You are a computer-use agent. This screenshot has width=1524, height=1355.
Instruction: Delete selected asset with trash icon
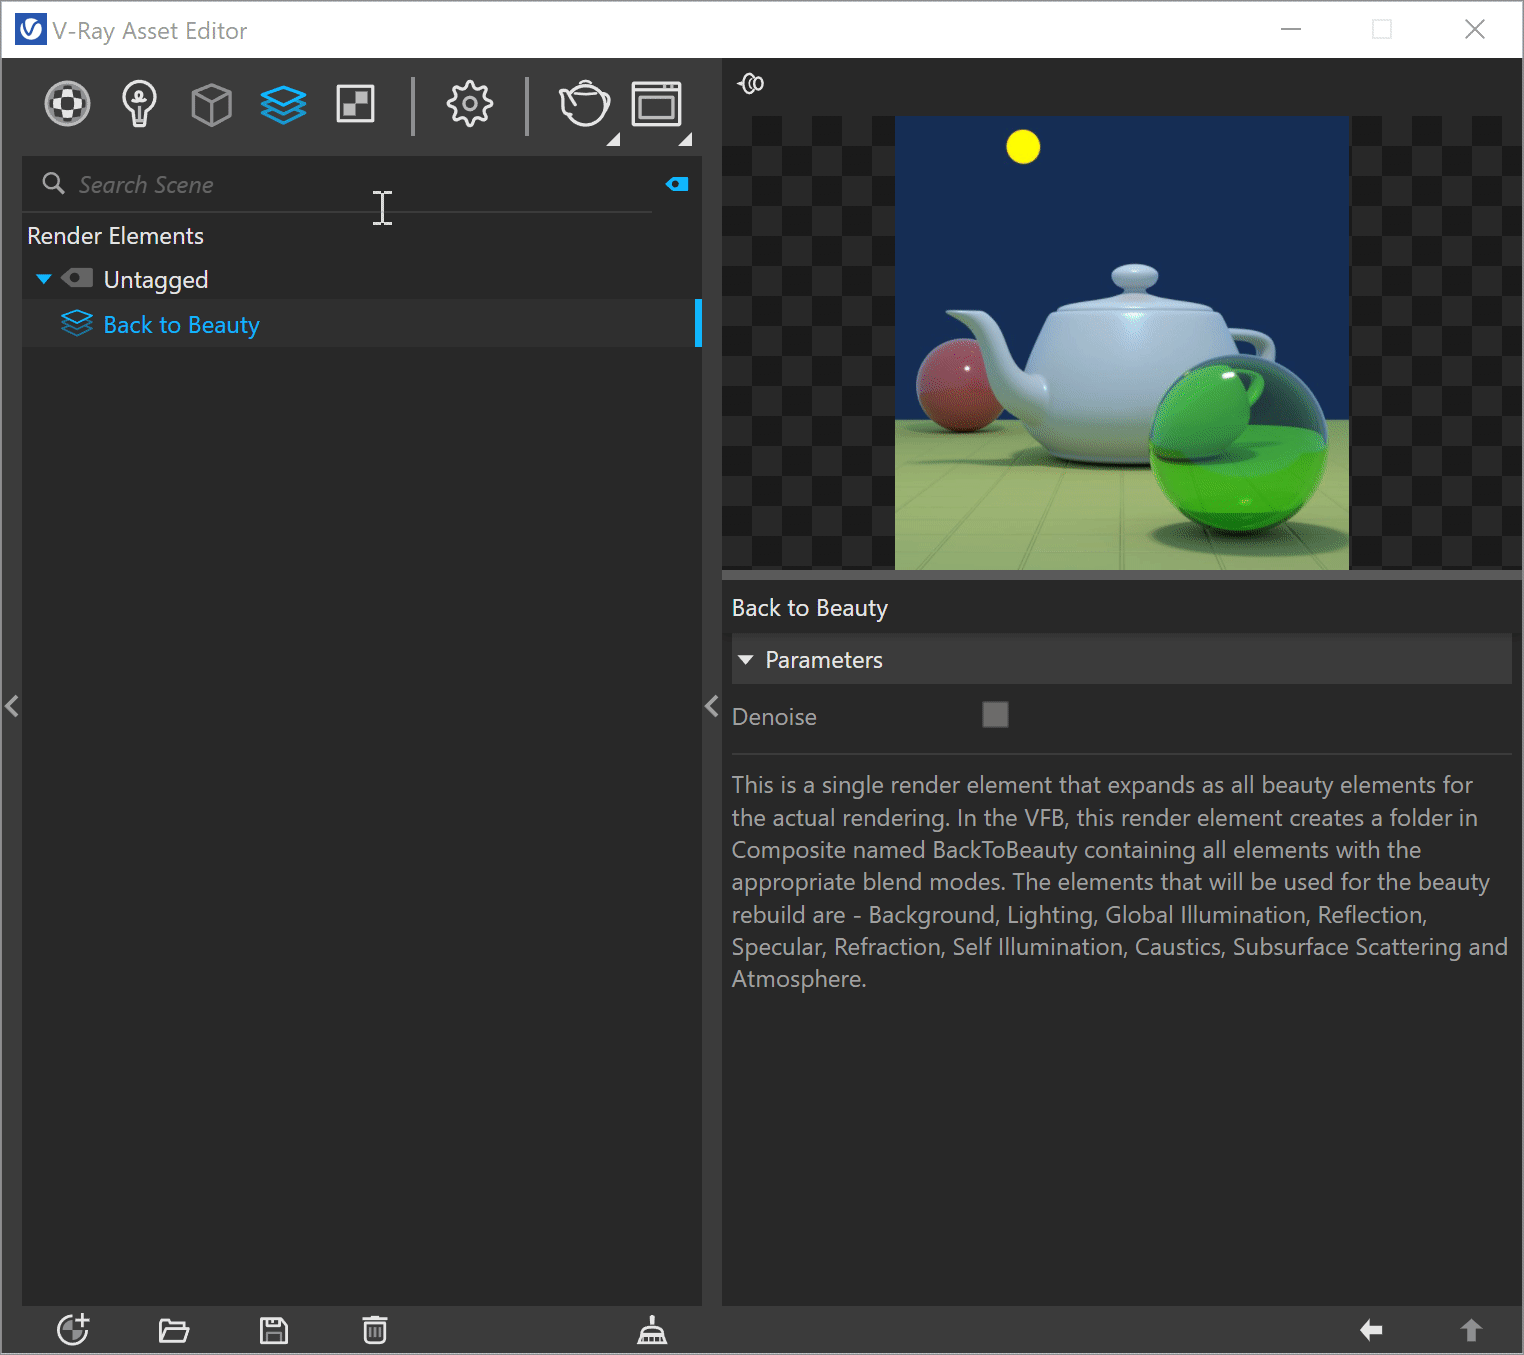374,1330
